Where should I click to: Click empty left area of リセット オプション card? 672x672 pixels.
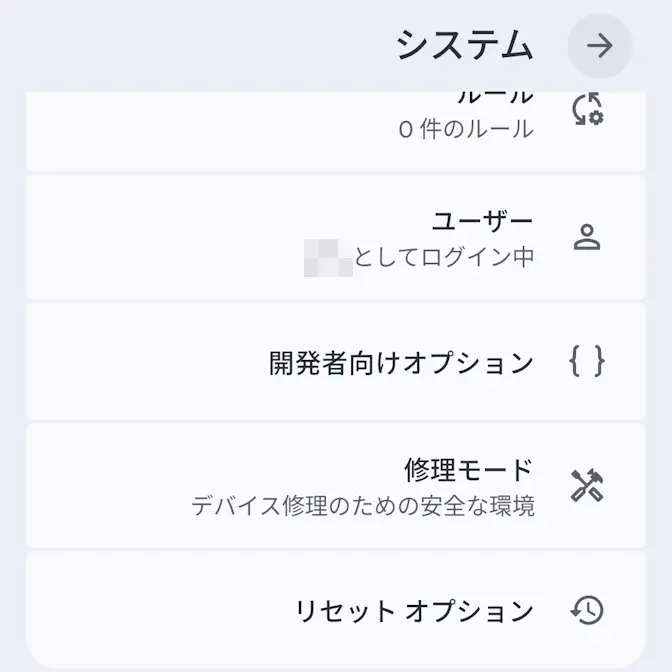pos(140,611)
